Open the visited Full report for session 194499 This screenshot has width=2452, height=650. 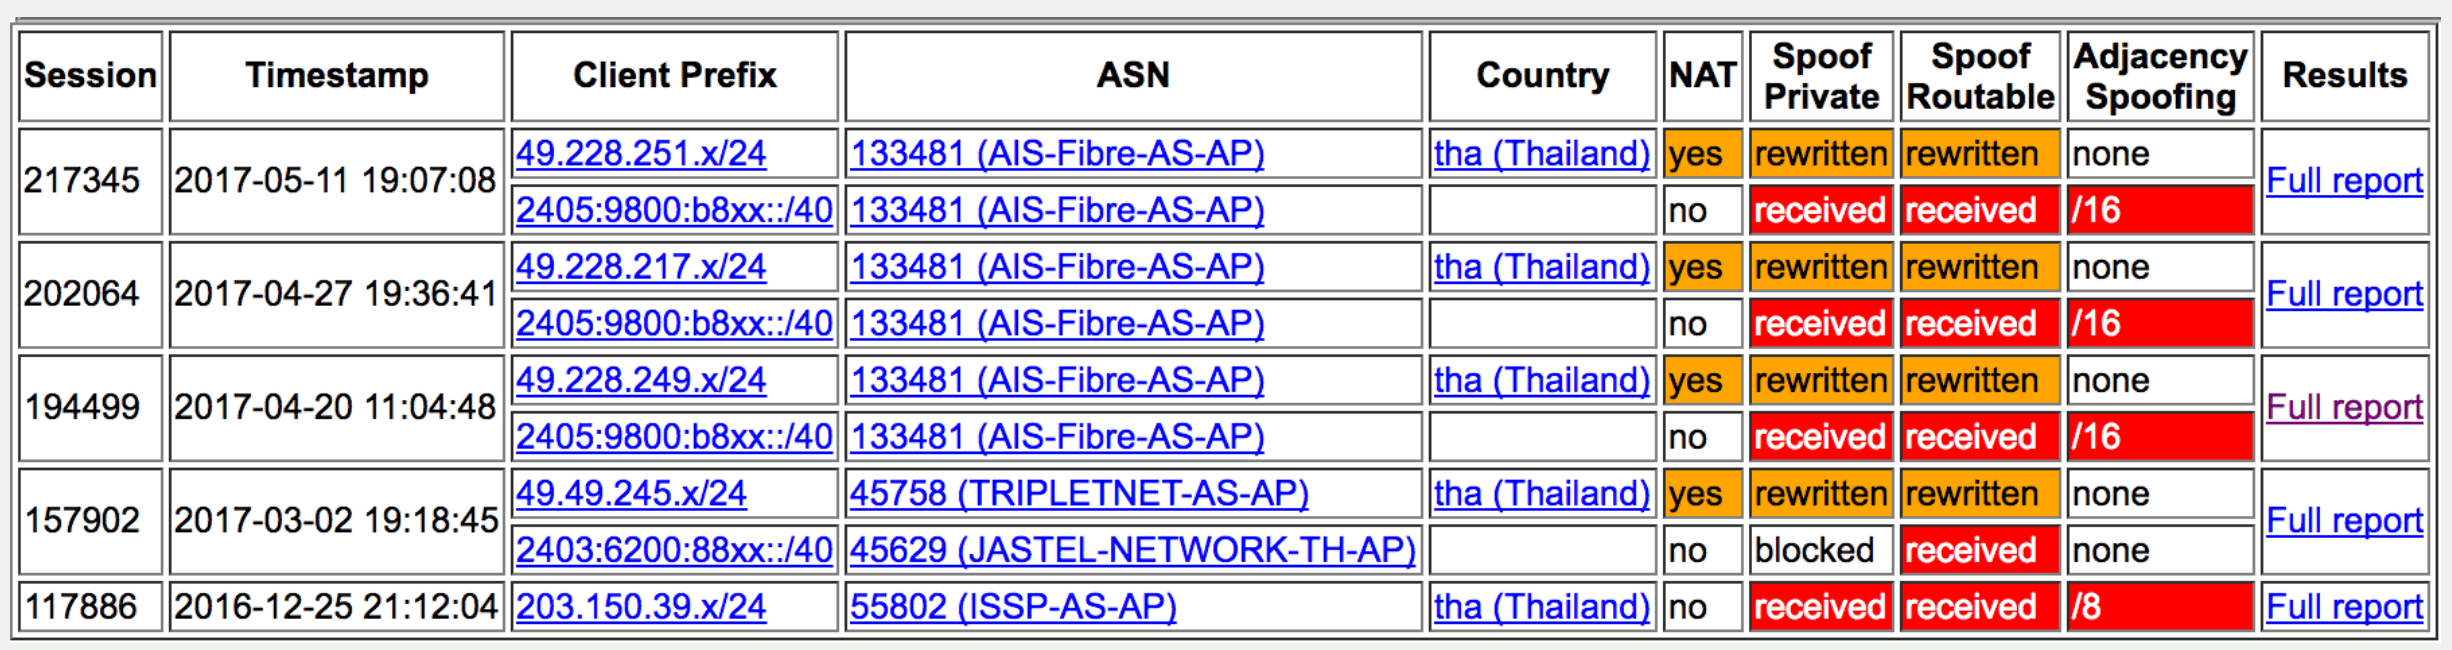tap(2344, 408)
